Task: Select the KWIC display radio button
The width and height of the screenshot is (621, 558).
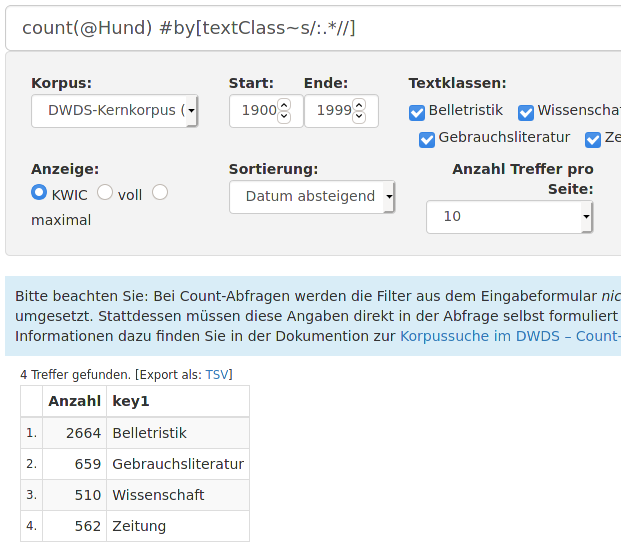Action: pyautogui.click(x=39, y=192)
